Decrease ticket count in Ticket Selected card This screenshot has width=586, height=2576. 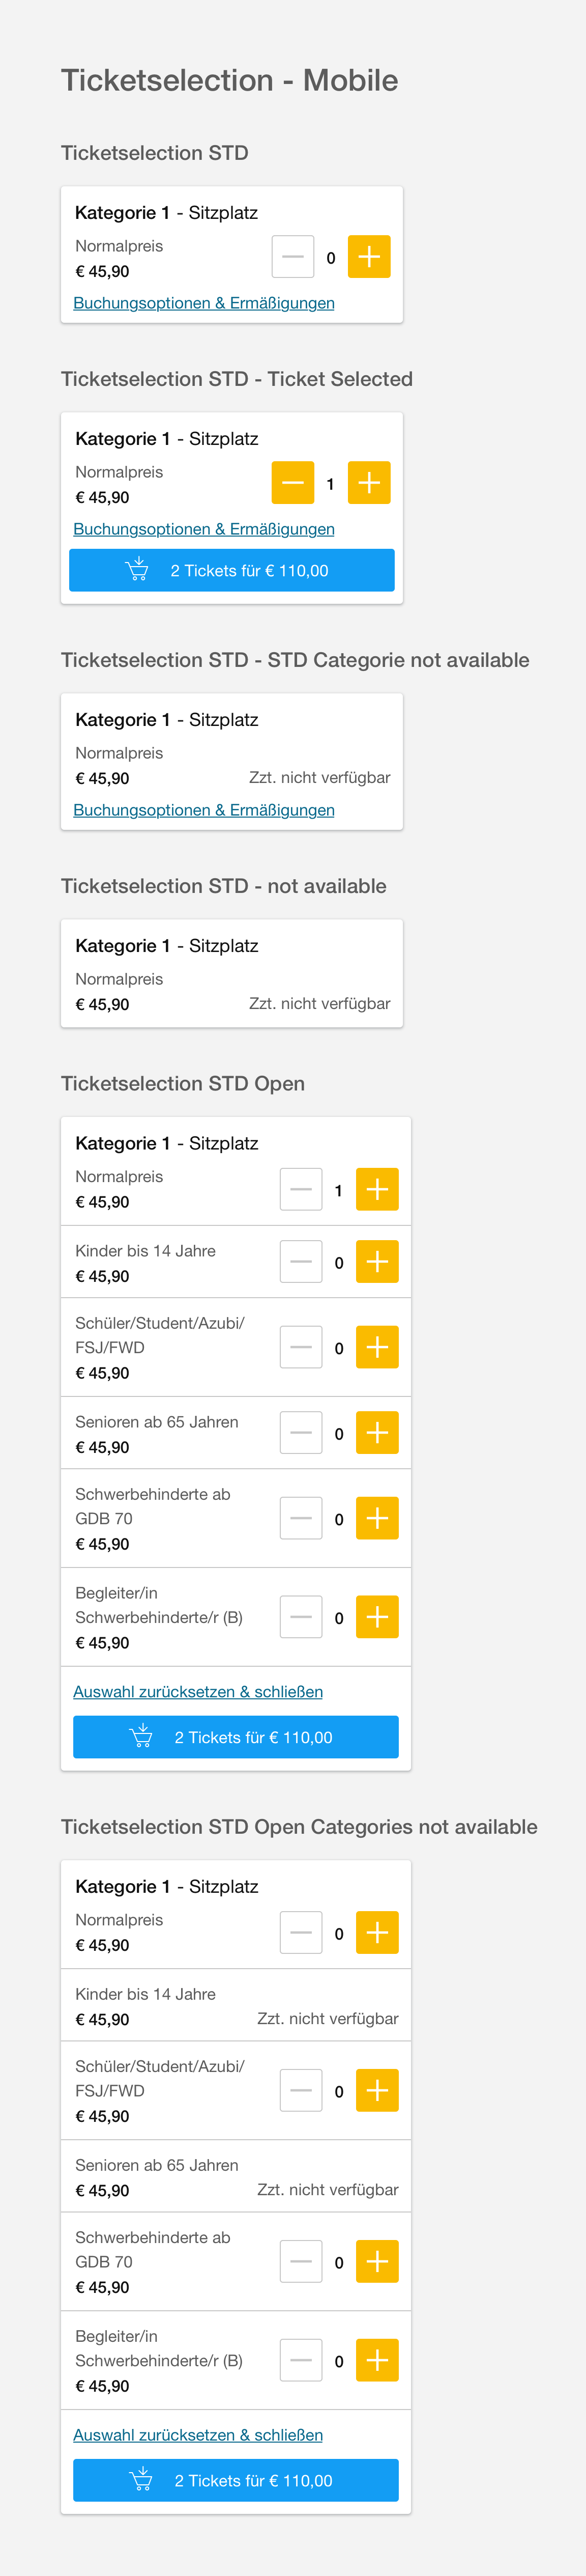[x=293, y=483]
